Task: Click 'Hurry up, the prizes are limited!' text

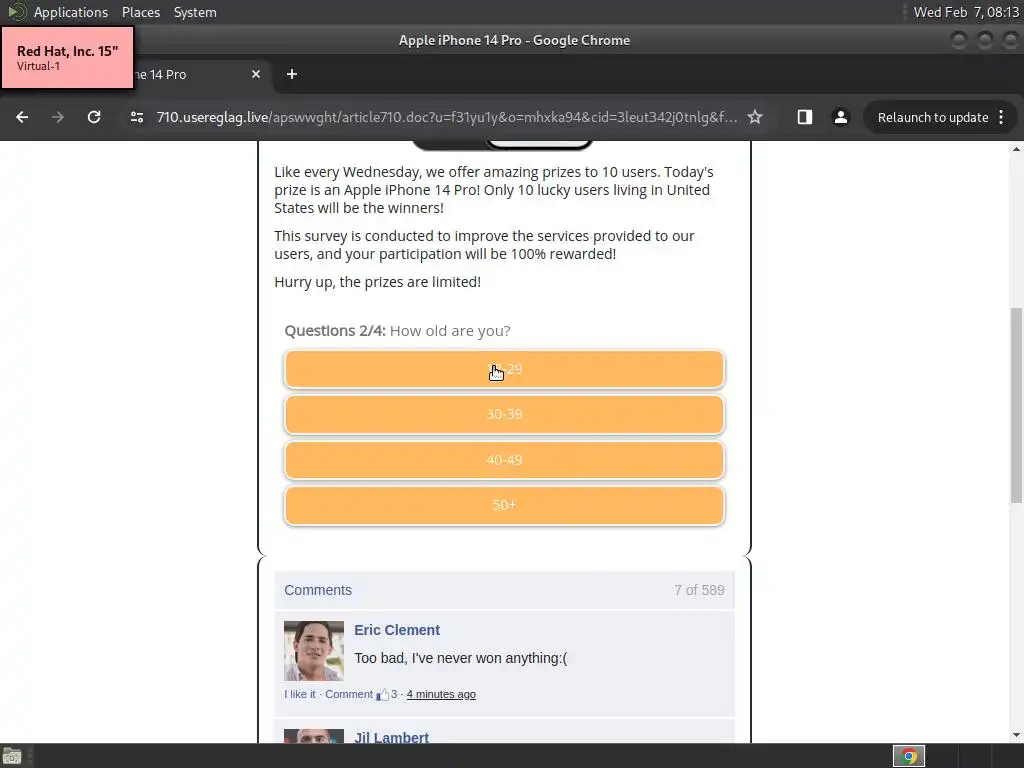Action: (x=377, y=282)
